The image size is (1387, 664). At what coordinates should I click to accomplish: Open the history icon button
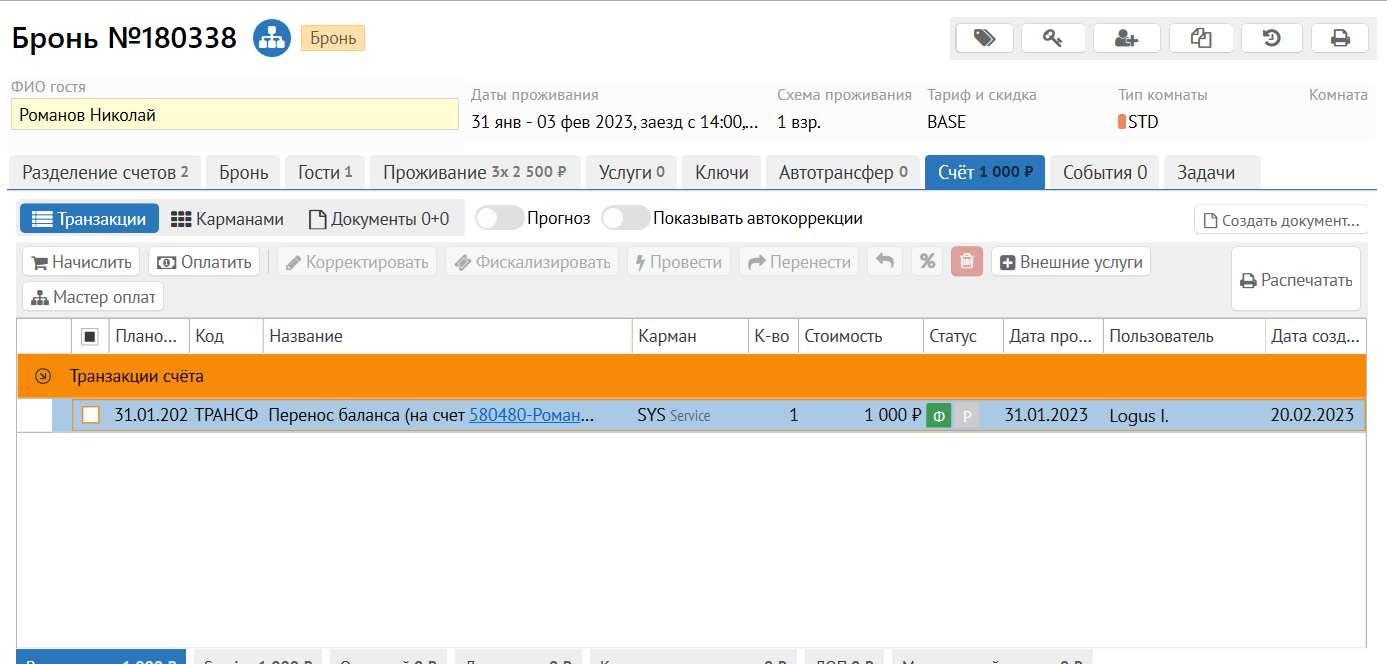pos(1272,38)
